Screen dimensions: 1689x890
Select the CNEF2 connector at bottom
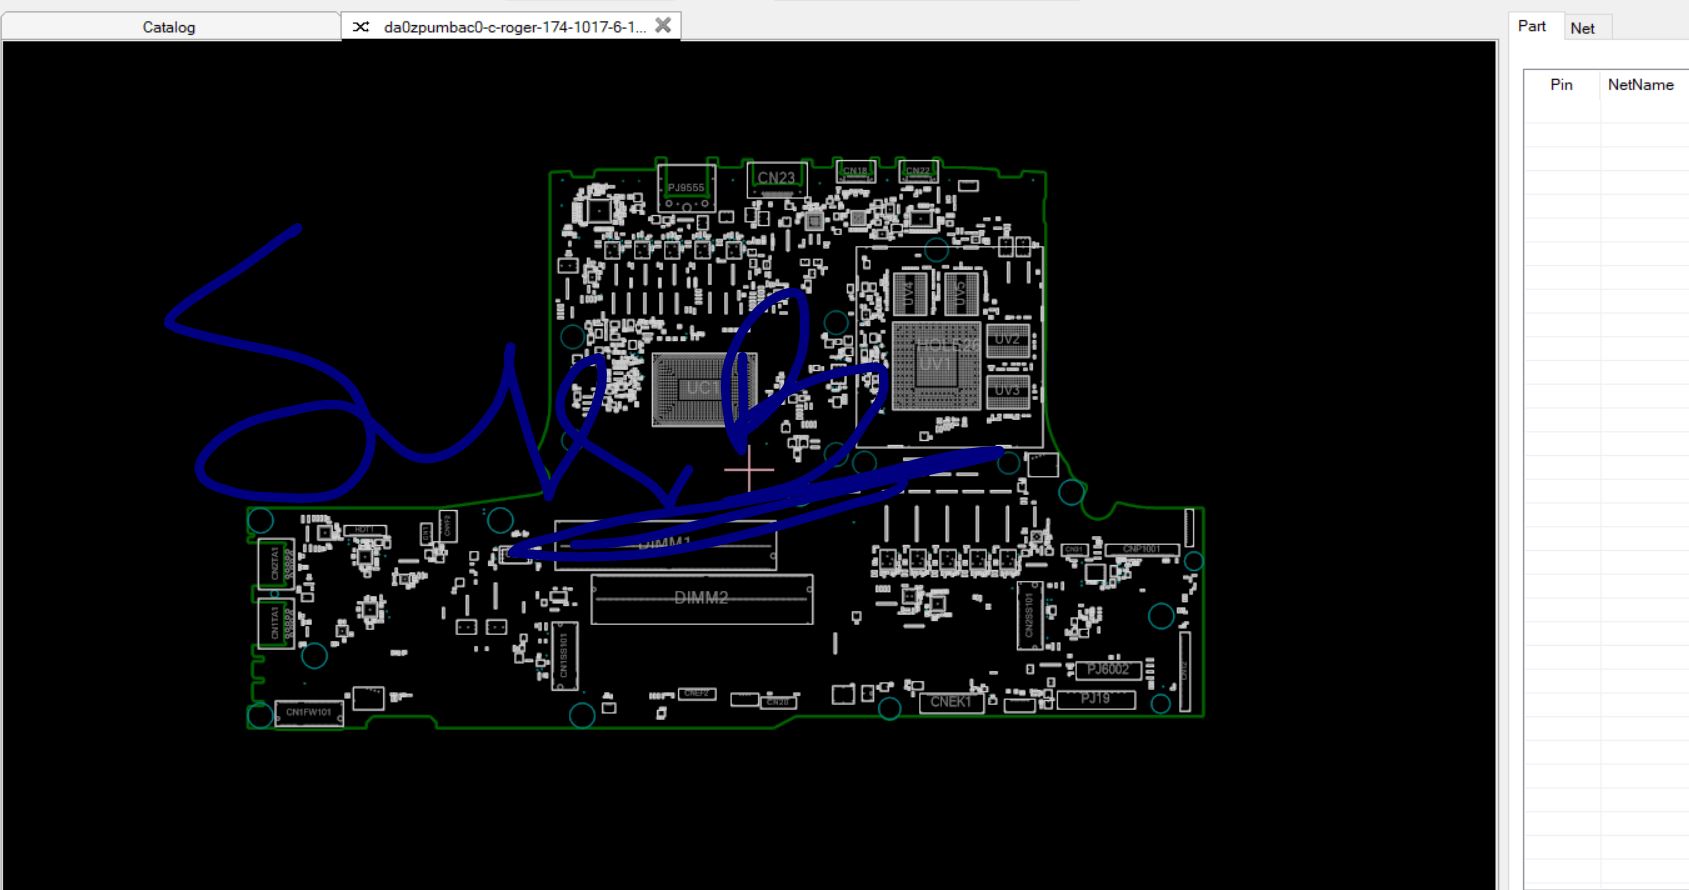[697, 693]
